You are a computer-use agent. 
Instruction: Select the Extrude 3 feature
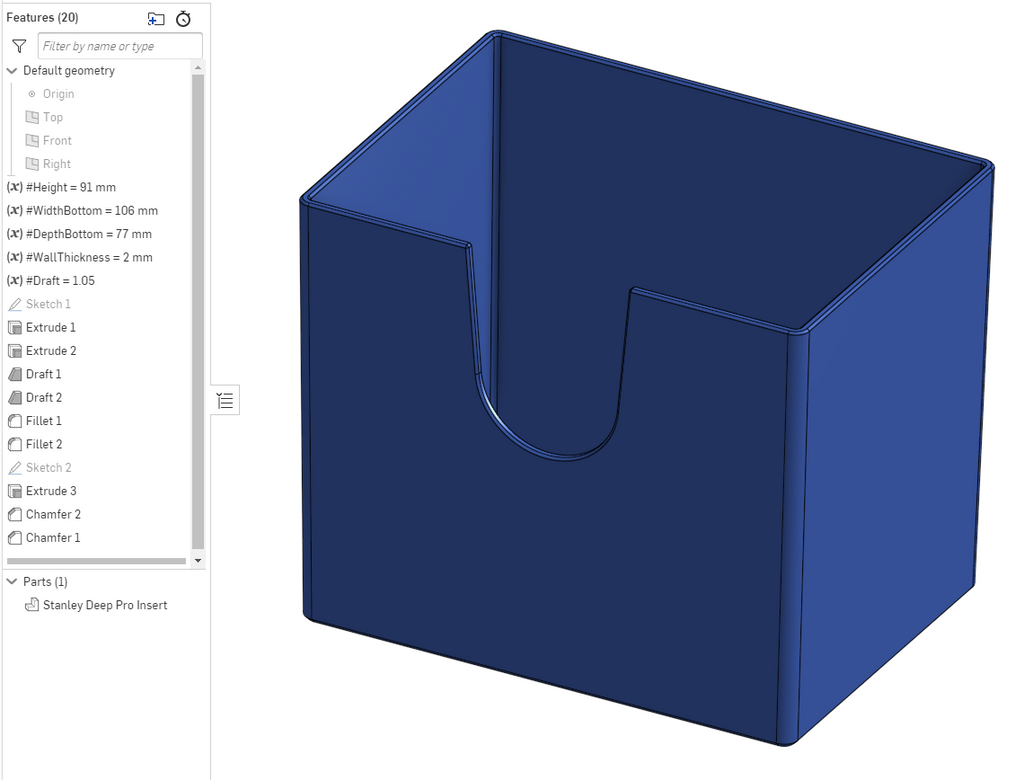(51, 491)
